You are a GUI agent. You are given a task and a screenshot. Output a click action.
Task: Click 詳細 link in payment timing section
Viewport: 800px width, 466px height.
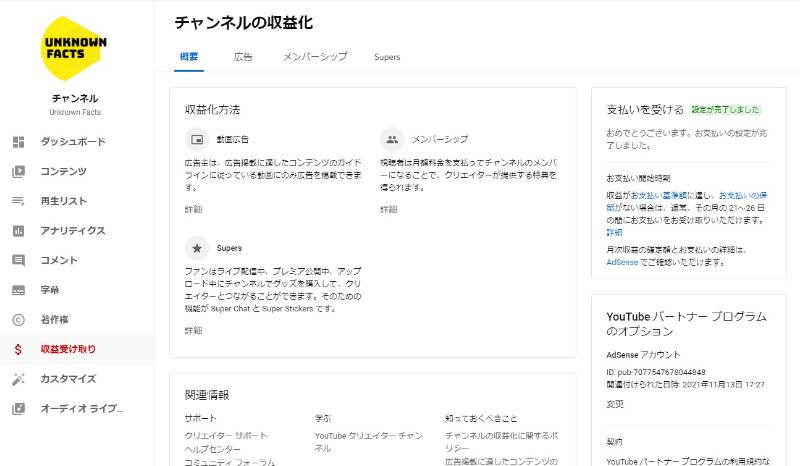[615, 232]
